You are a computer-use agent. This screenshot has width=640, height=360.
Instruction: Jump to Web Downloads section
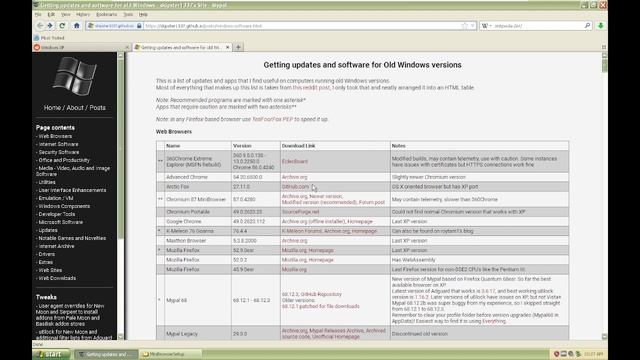57,278
